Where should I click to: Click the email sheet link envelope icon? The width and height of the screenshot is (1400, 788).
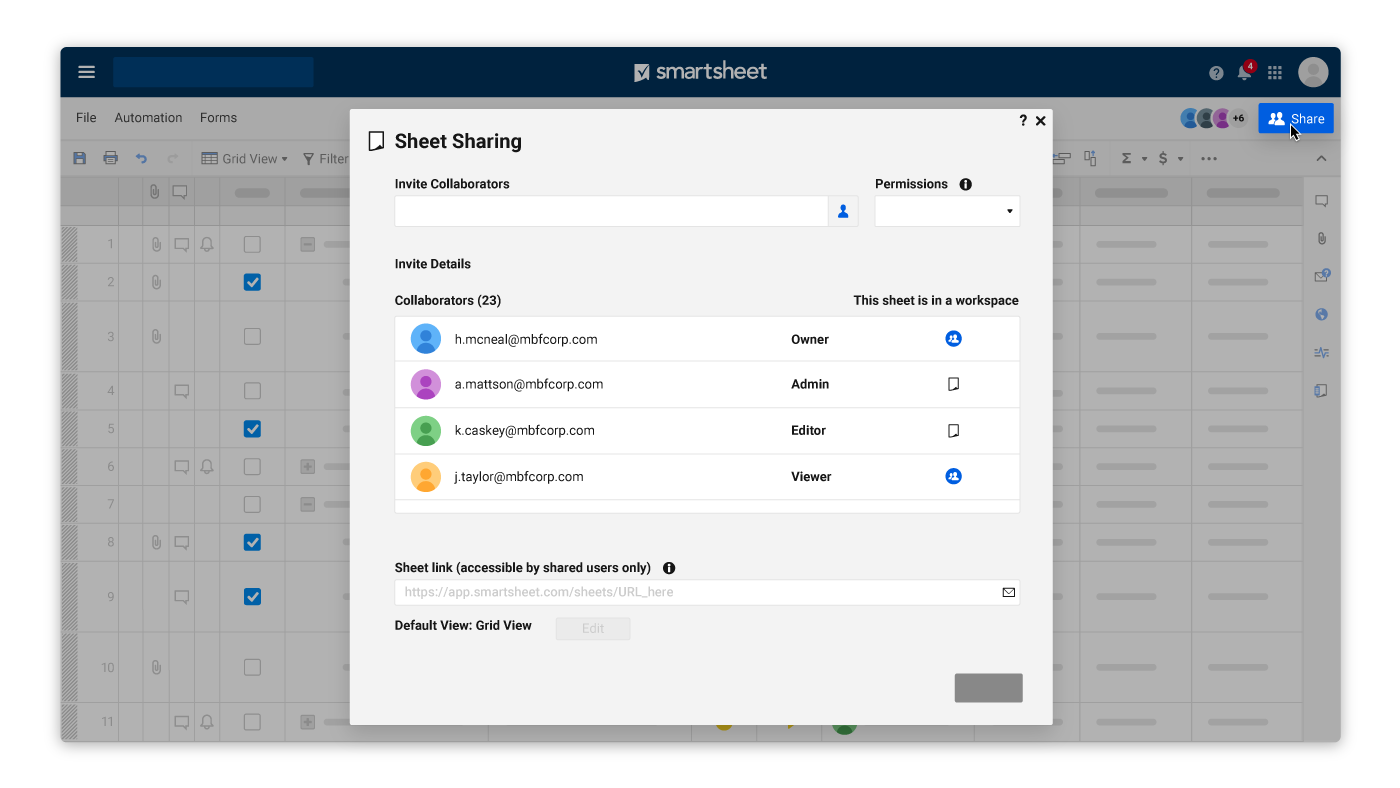[1008, 592]
